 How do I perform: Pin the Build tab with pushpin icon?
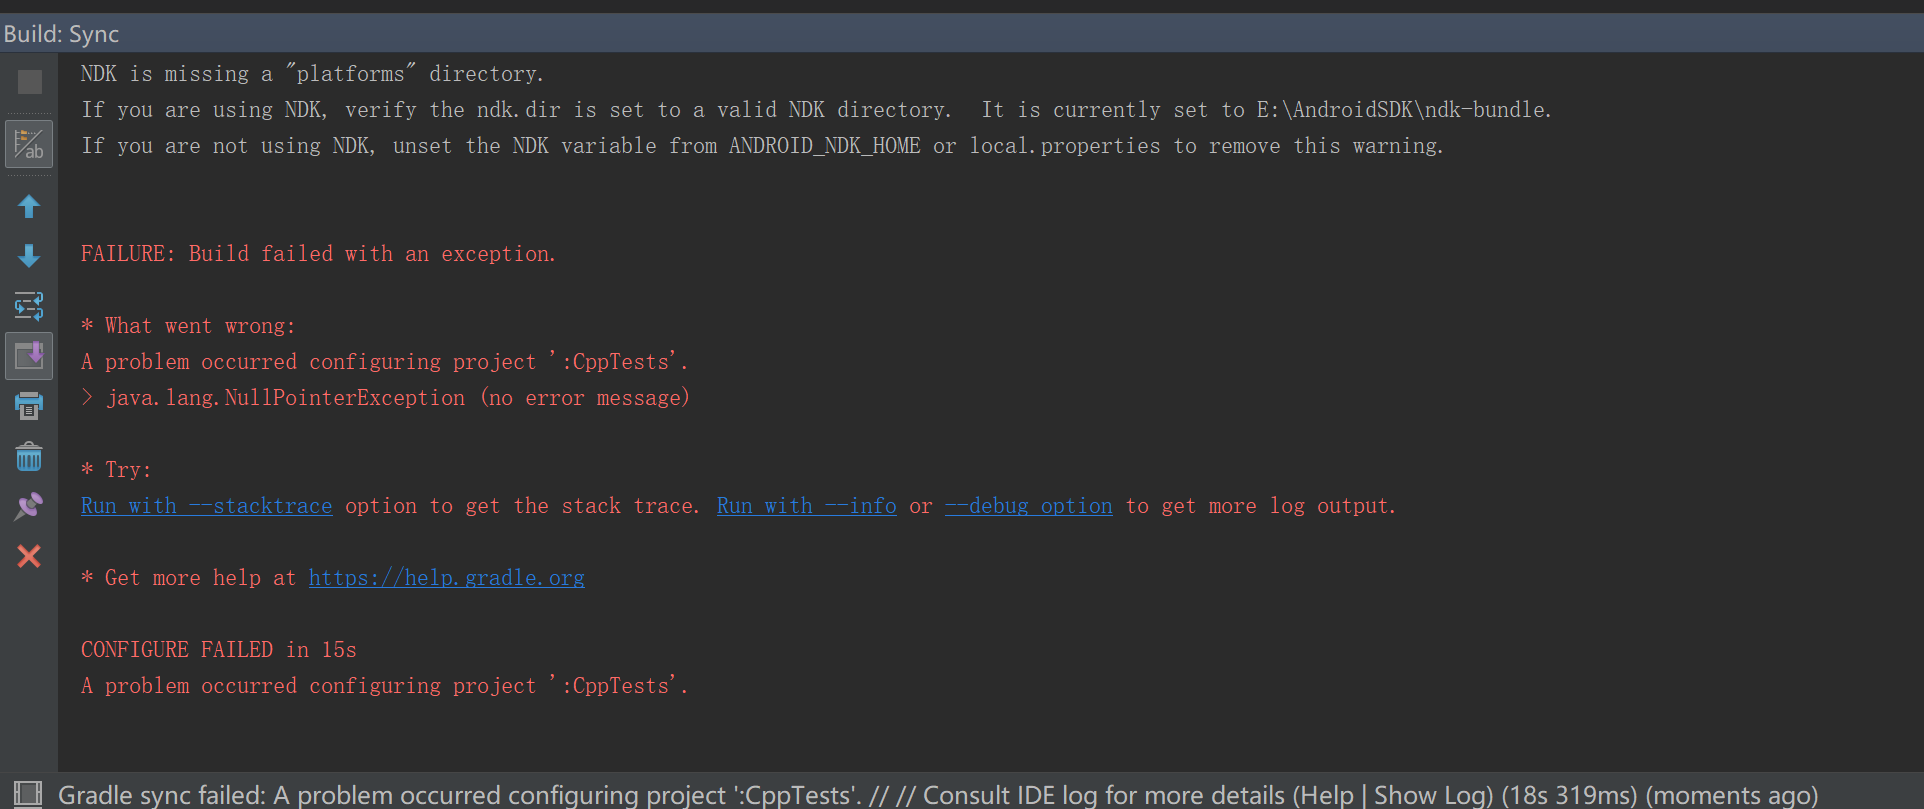coord(29,506)
